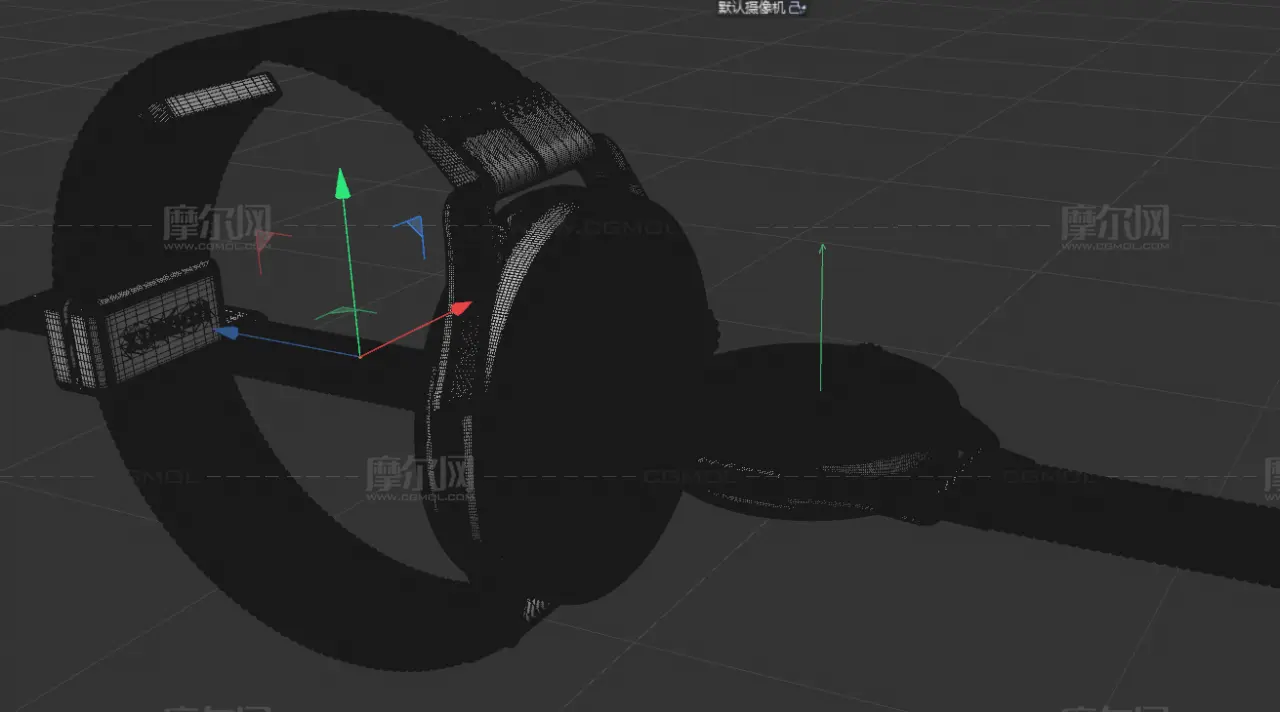The height and width of the screenshot is (712, 1280).
Task: Click the default camera label 默认摄像机
Action: [751, 8]
